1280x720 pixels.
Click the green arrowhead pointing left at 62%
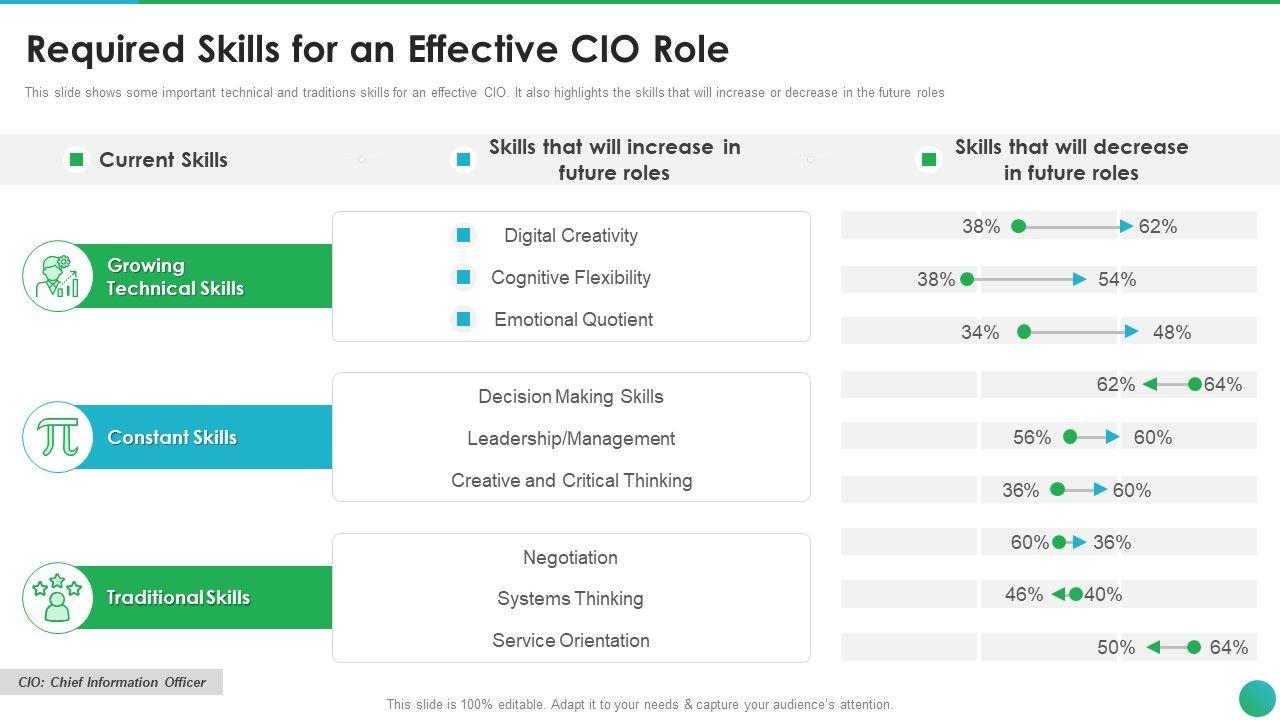point(1150,384)
